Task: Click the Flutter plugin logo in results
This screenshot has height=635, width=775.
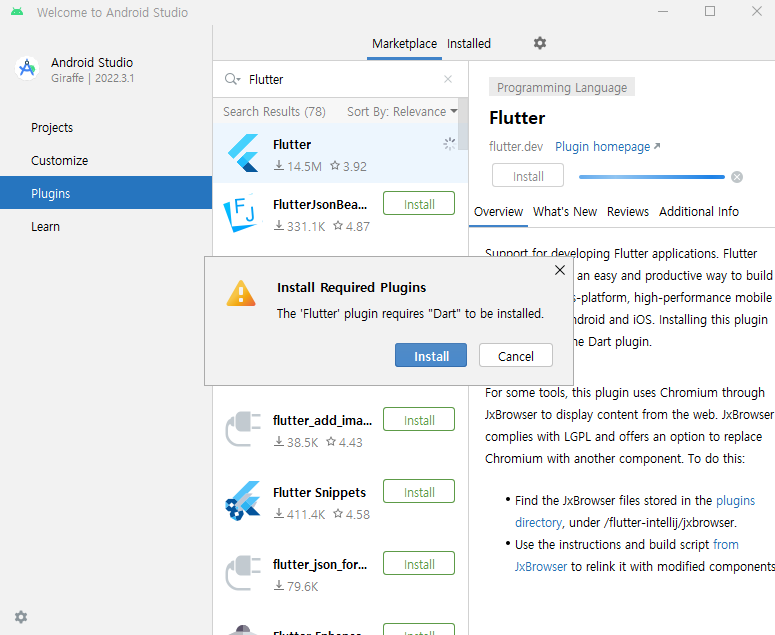Action: click(243, 154)
